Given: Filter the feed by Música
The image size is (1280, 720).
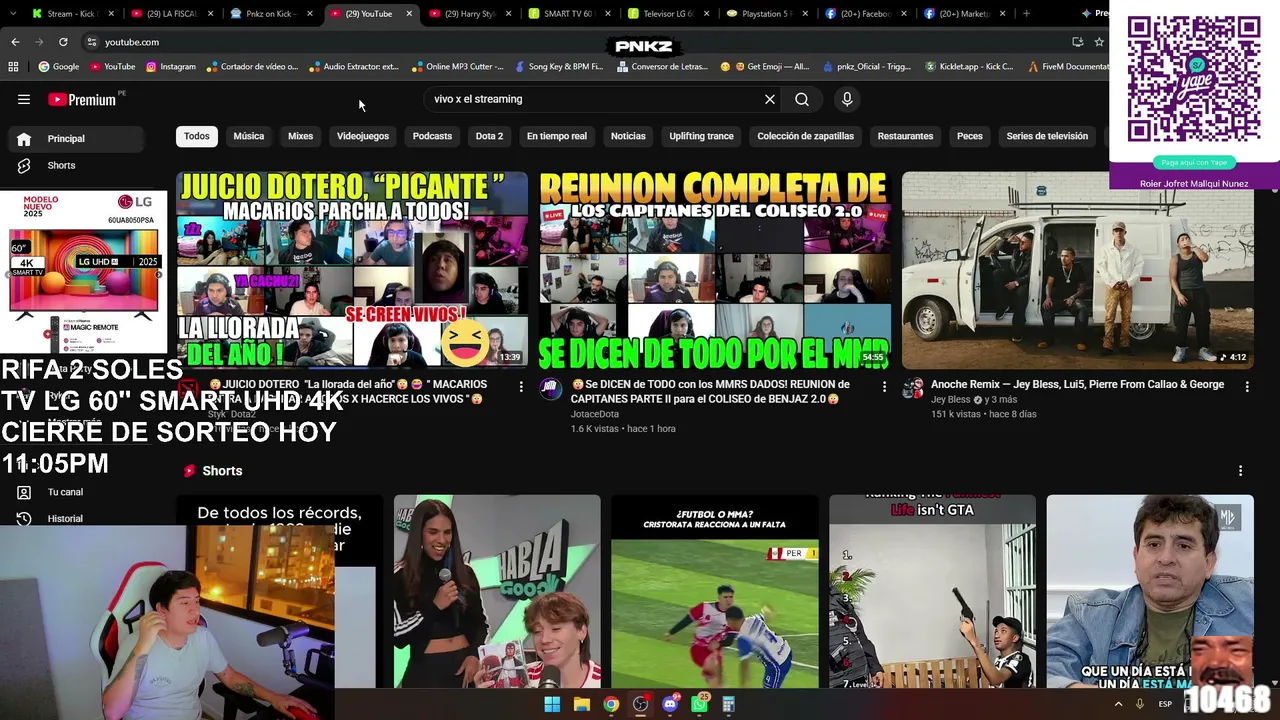Looking at the screenshot, I should click(249, 136).
